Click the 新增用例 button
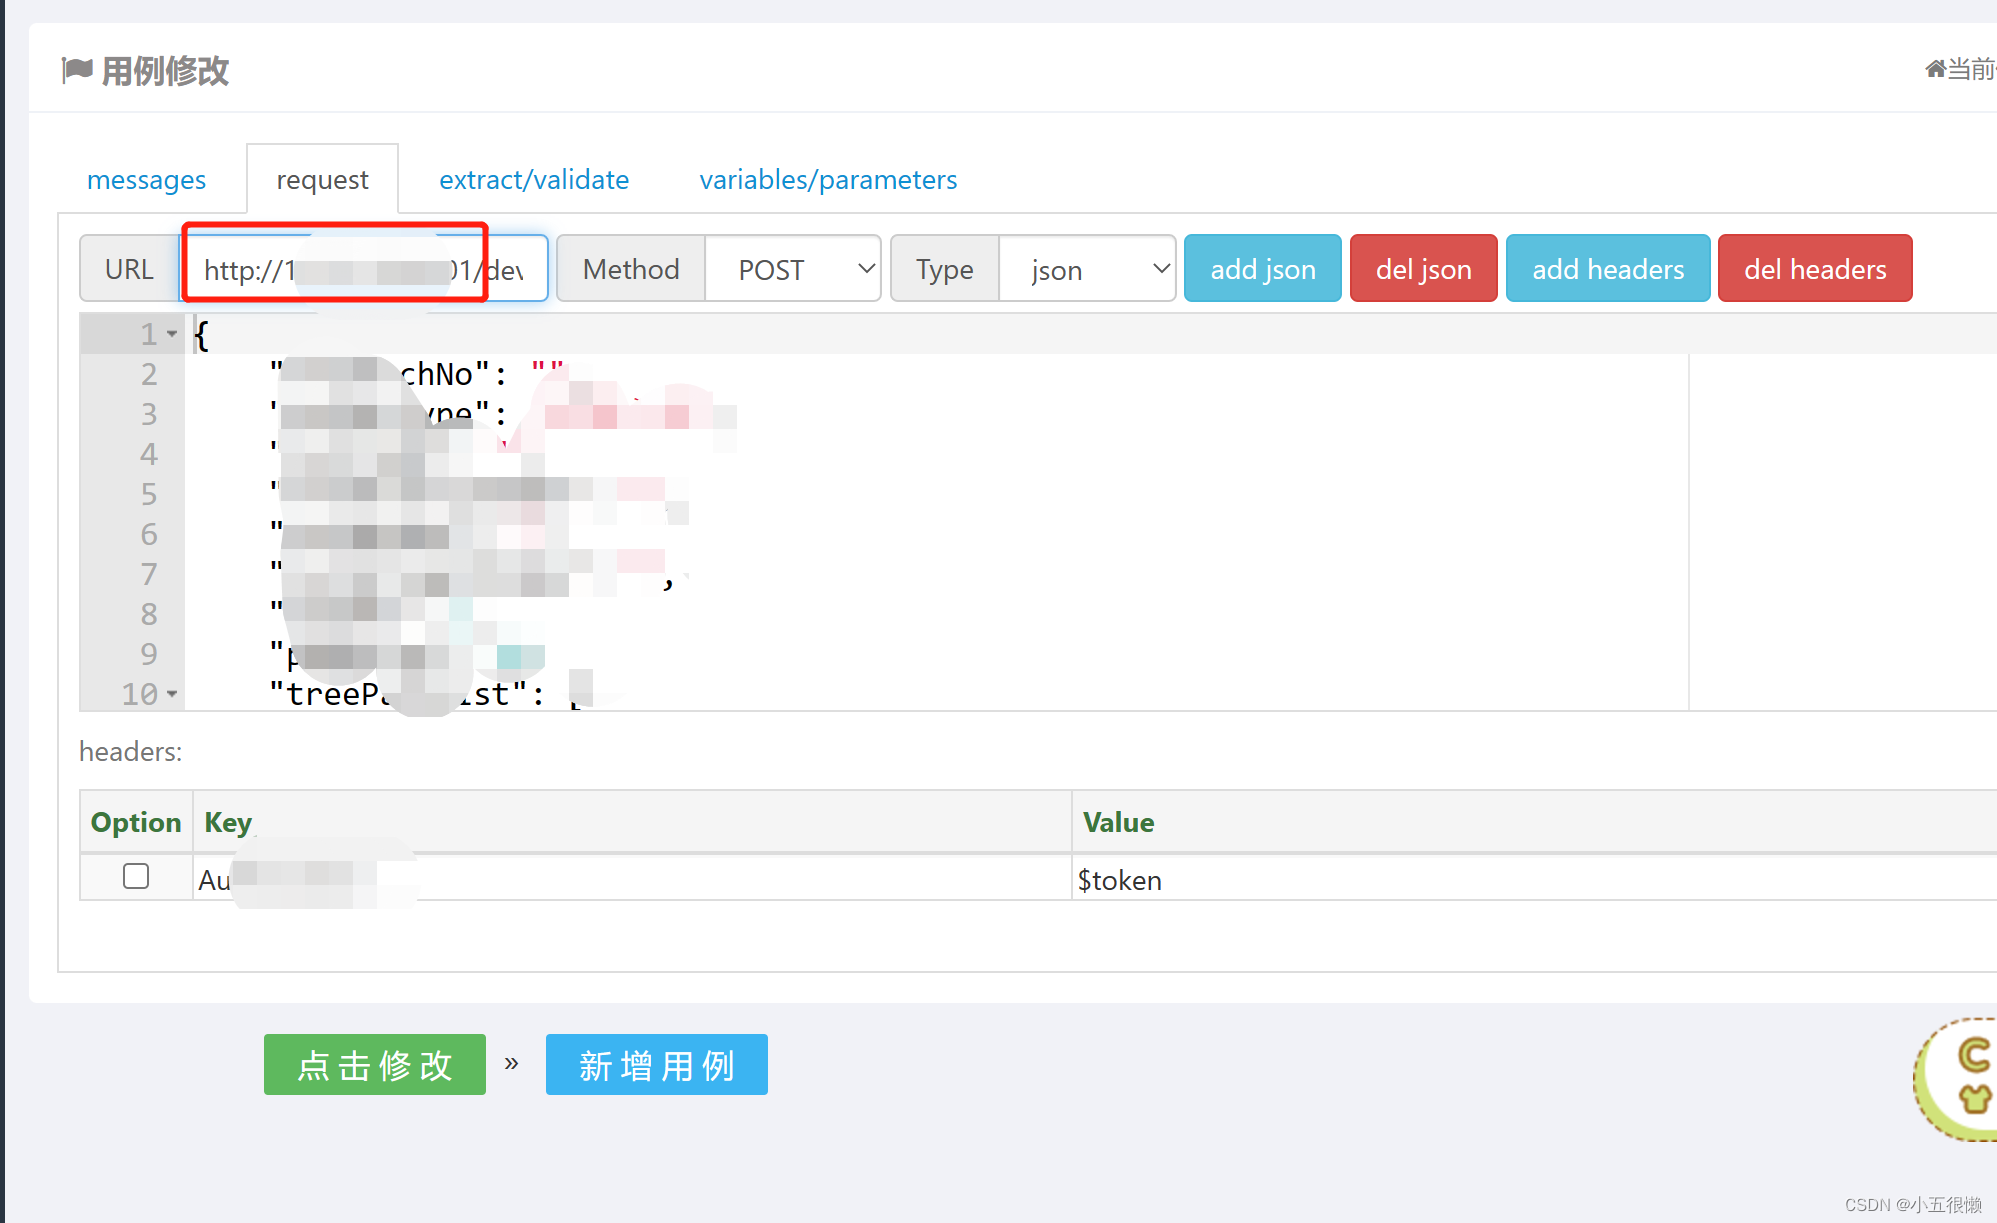 (x=656, y=1065)
